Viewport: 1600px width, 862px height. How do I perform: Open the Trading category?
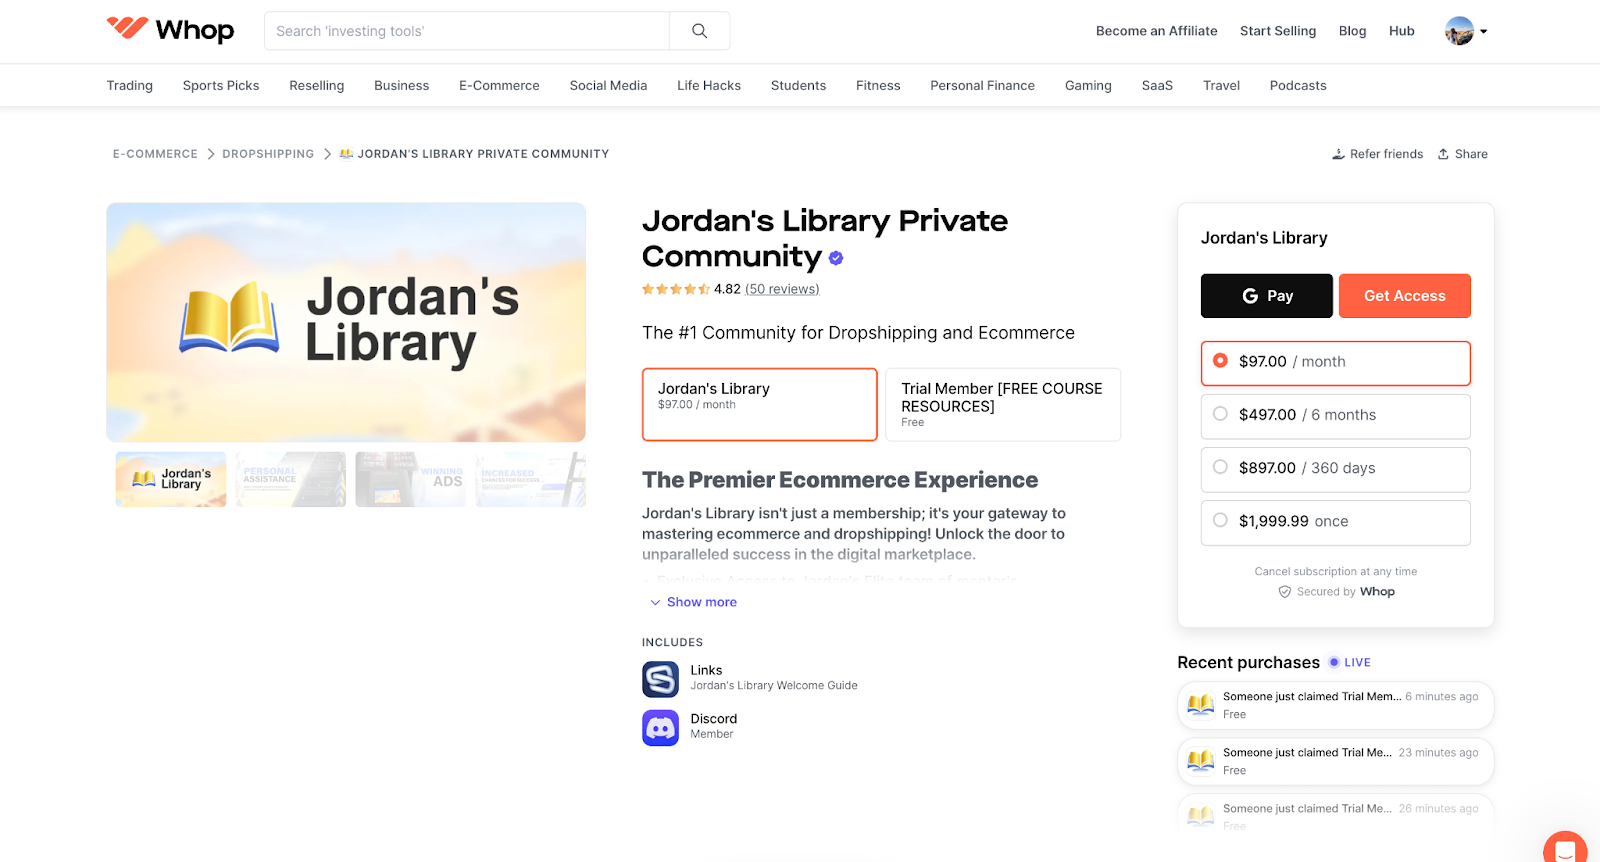[130, 86]
